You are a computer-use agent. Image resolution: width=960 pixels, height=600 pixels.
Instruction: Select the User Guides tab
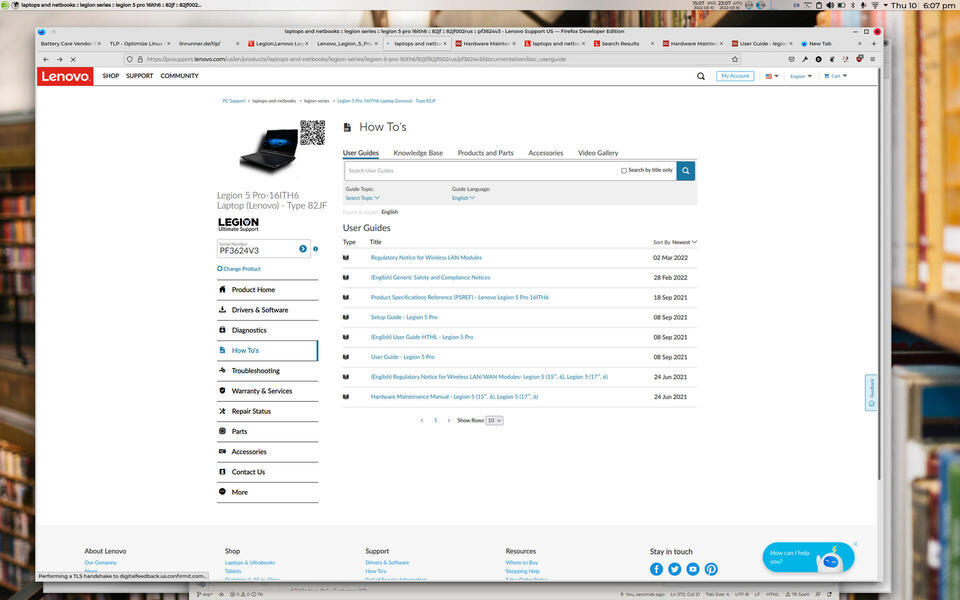click(361, 153)
